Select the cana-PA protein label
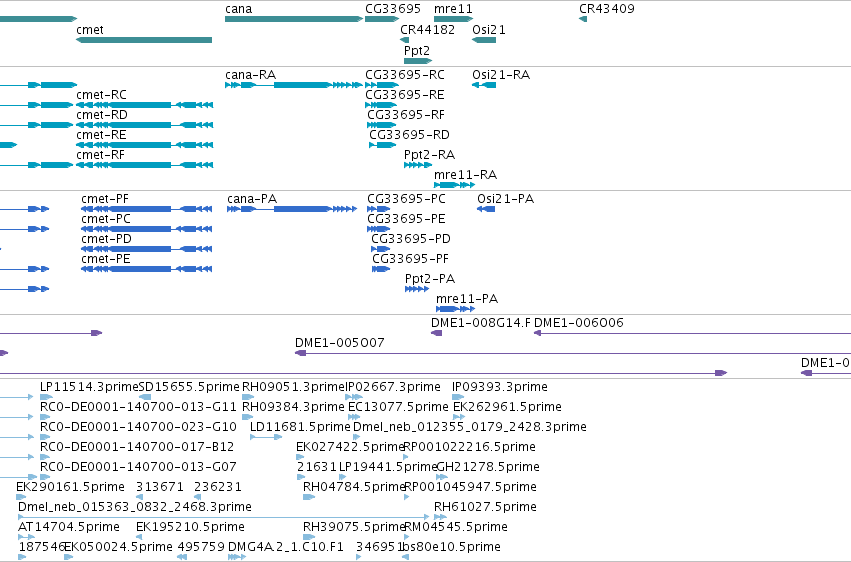This screenshot has height=562, width=851. pyautogui.click(x=252, y=199)
